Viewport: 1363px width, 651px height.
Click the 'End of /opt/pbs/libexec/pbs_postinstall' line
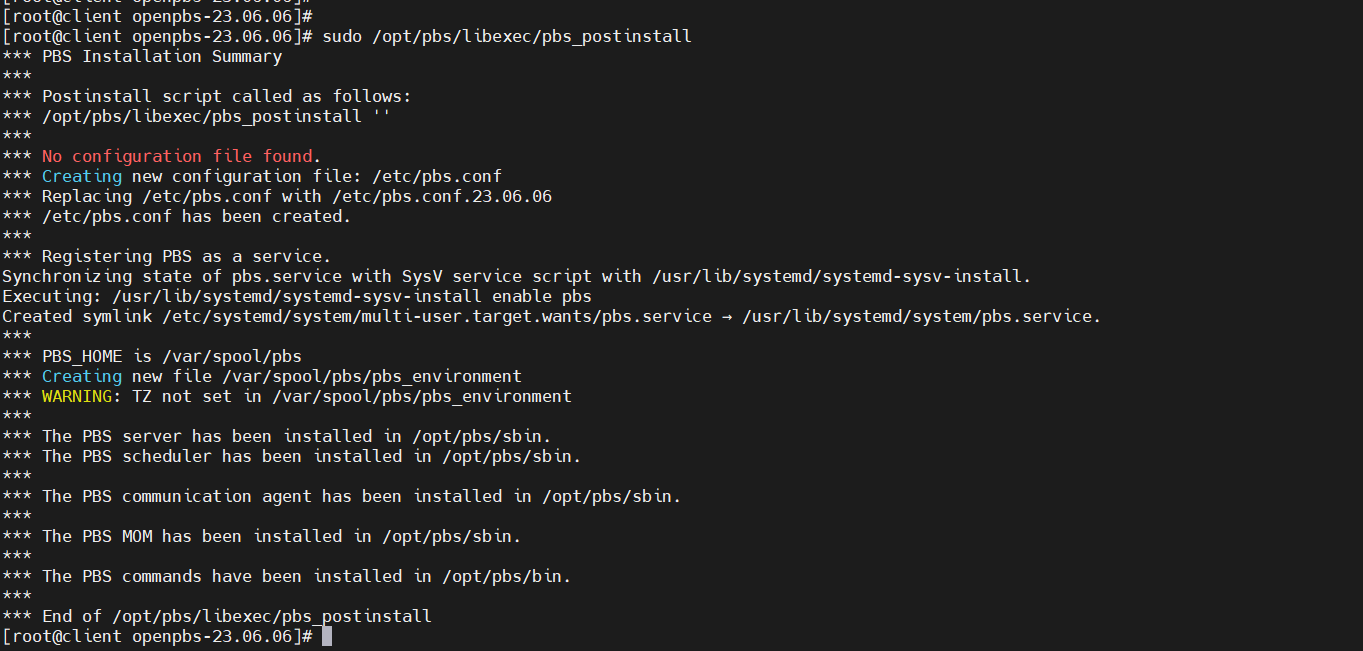(217, 616)
